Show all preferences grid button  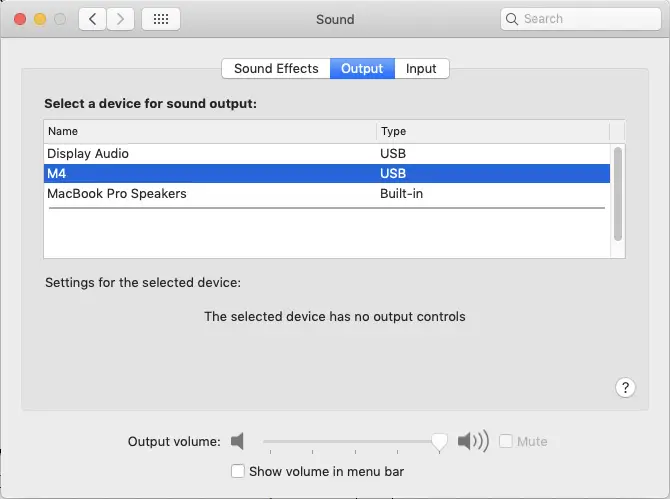coord(161,19)
